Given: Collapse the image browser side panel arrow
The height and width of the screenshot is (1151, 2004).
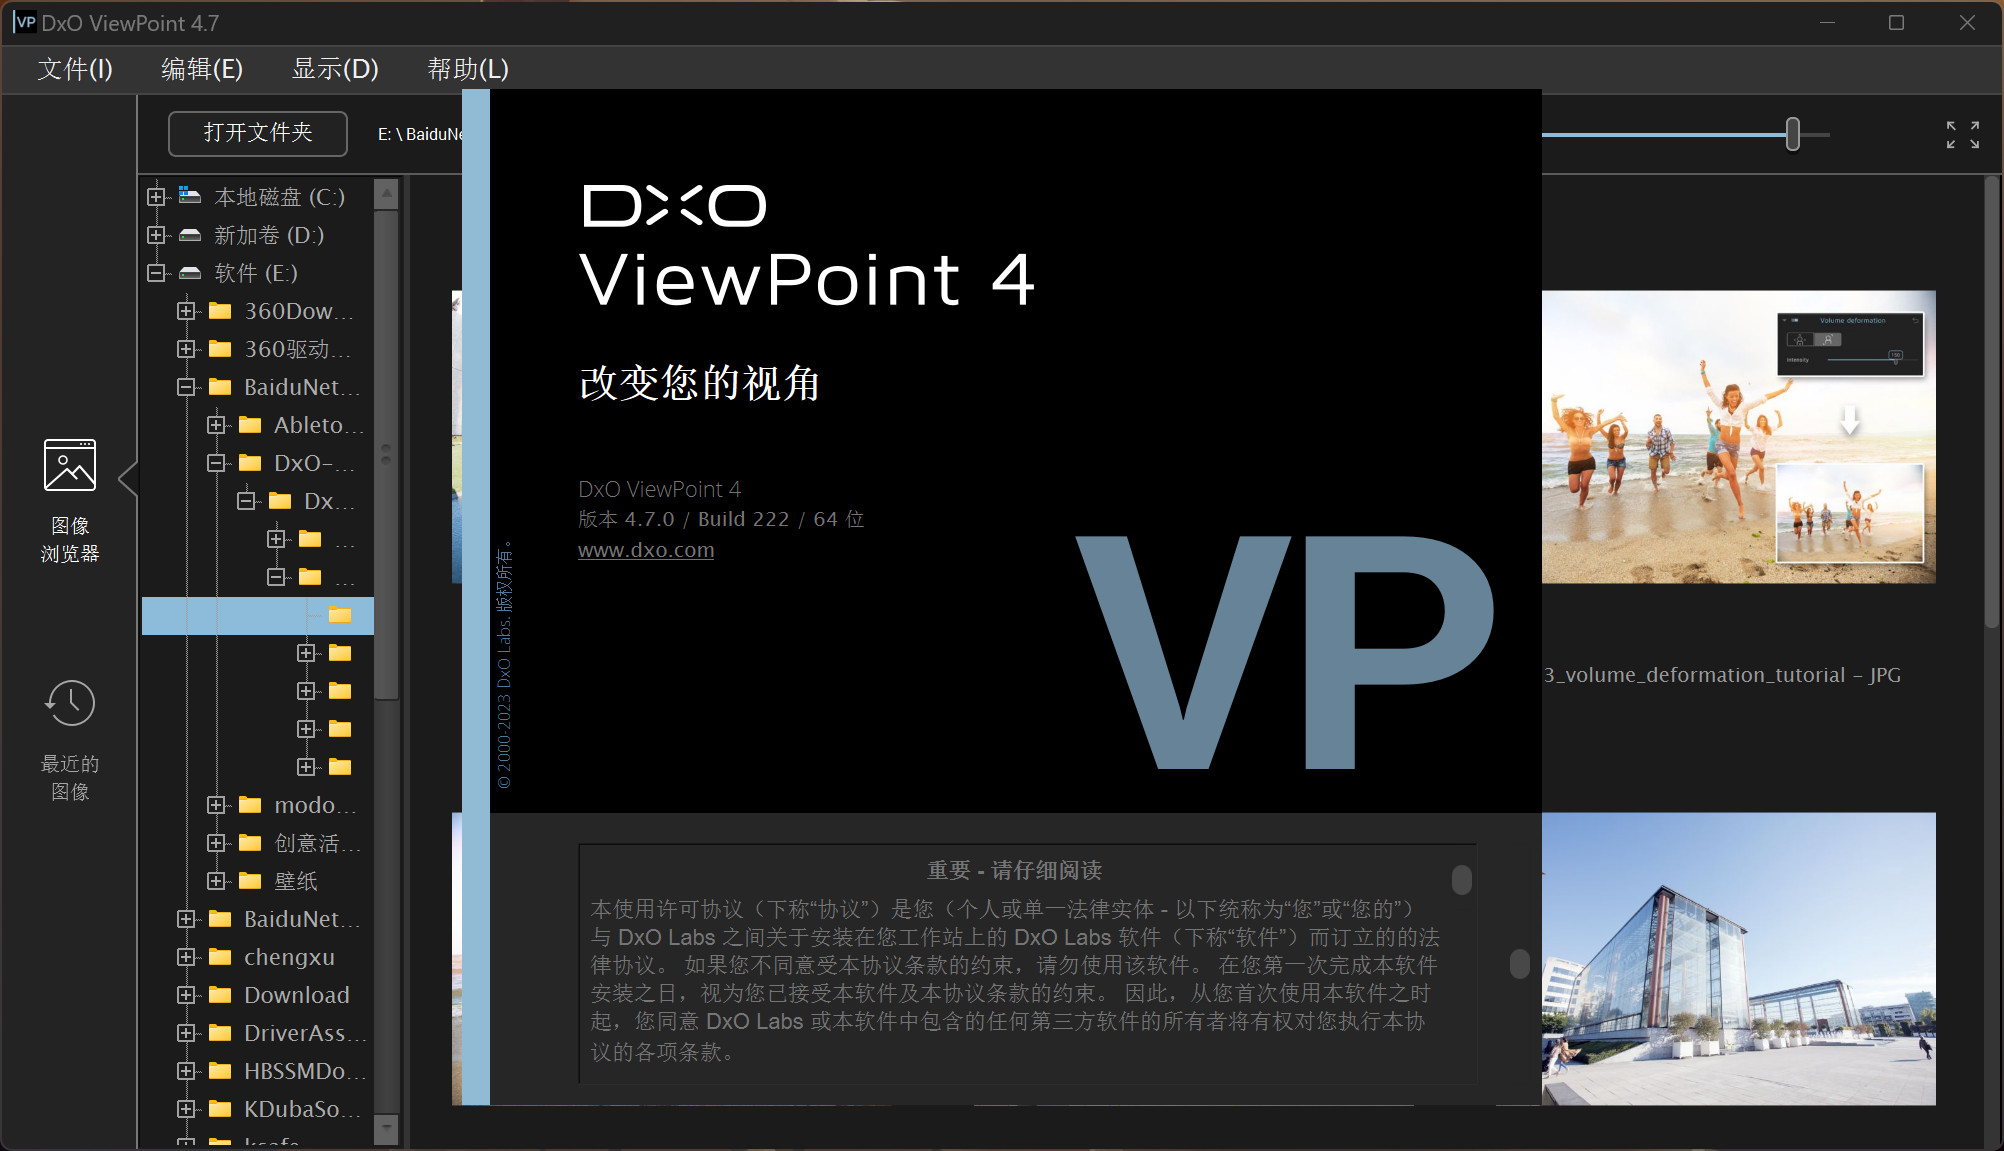Looking at the screenshot, I should coord(127,479).
